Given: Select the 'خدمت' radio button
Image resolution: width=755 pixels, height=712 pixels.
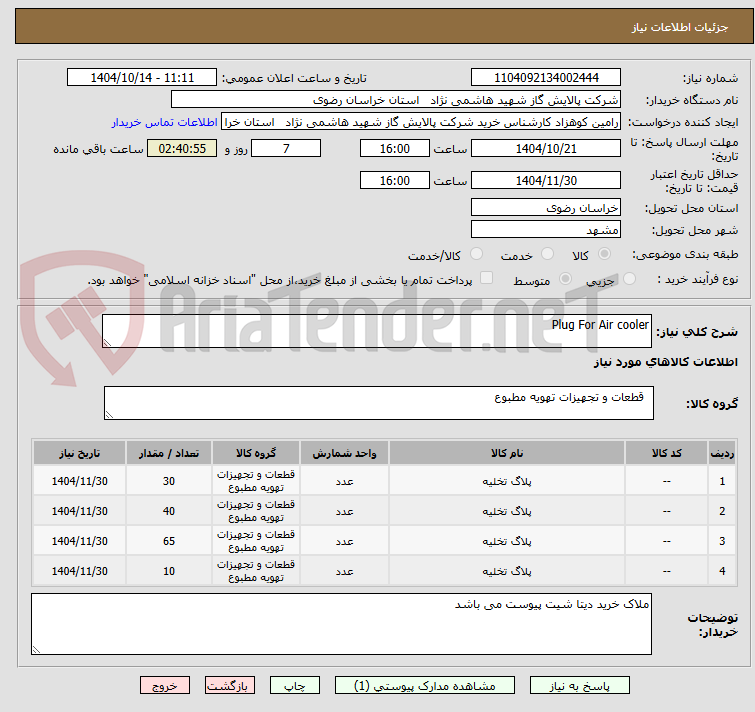Looking at the screenshot, I should coord(547,254).
